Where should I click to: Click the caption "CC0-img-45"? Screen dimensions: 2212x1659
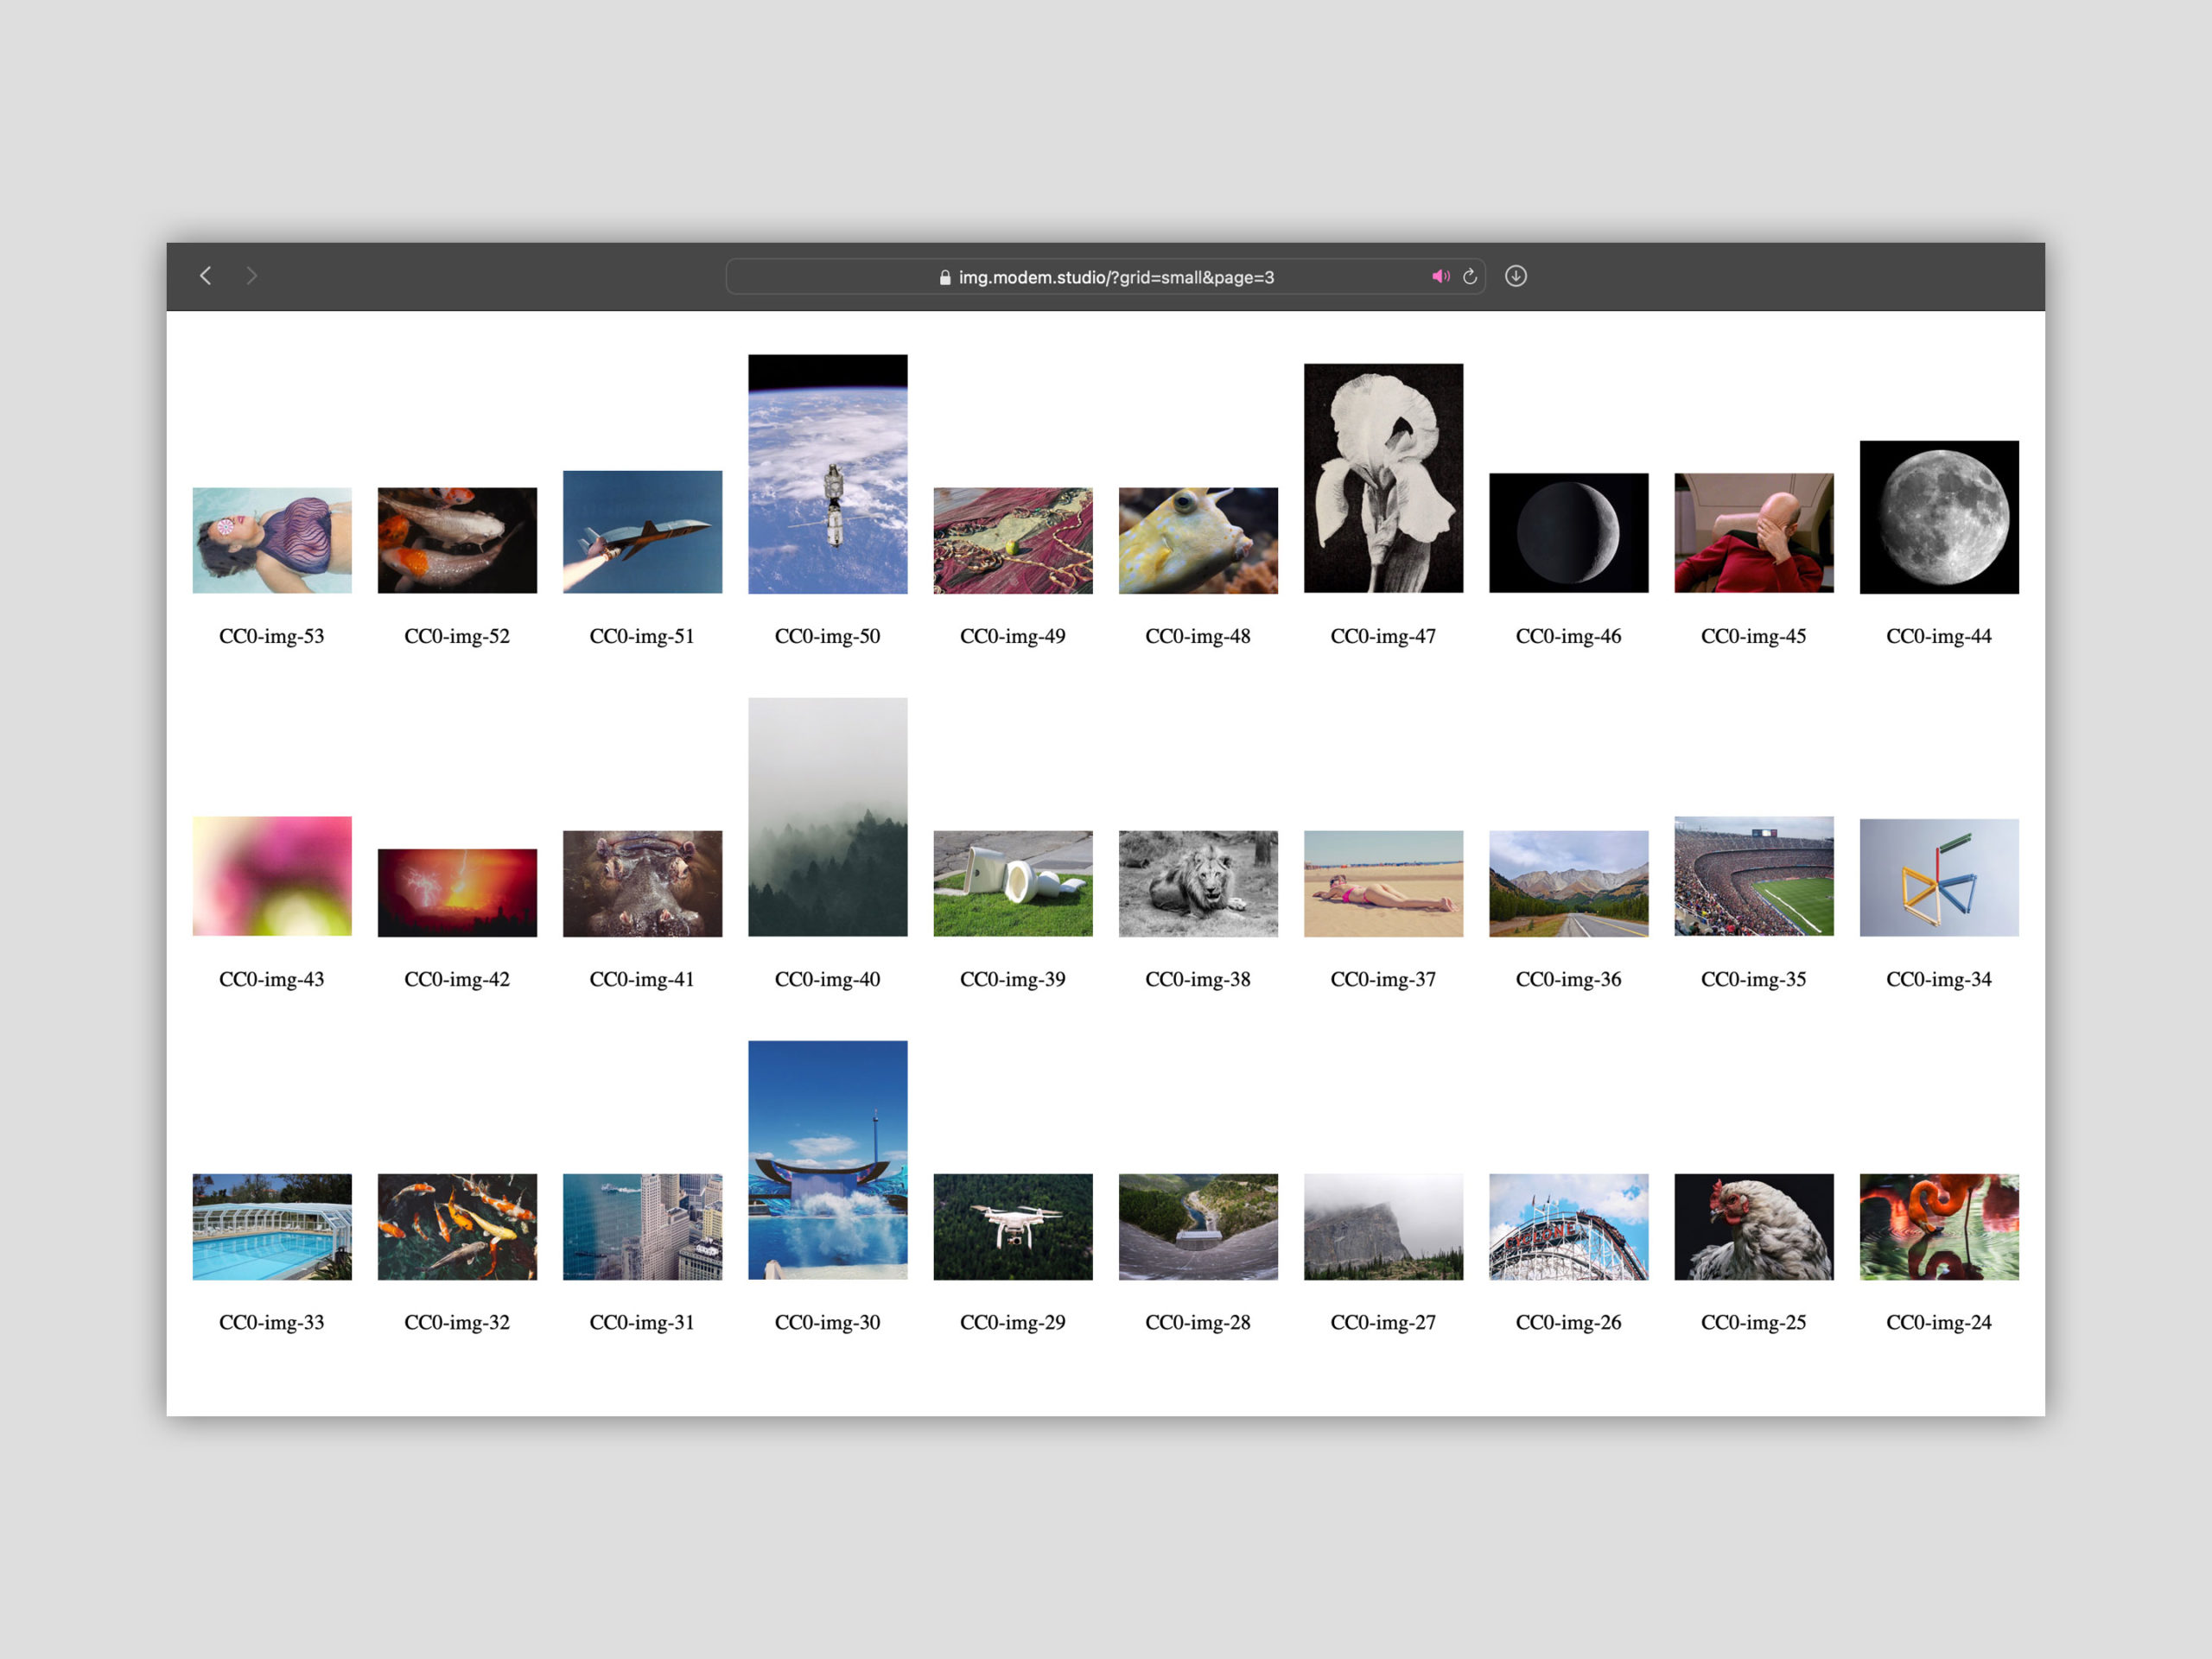1754,636
